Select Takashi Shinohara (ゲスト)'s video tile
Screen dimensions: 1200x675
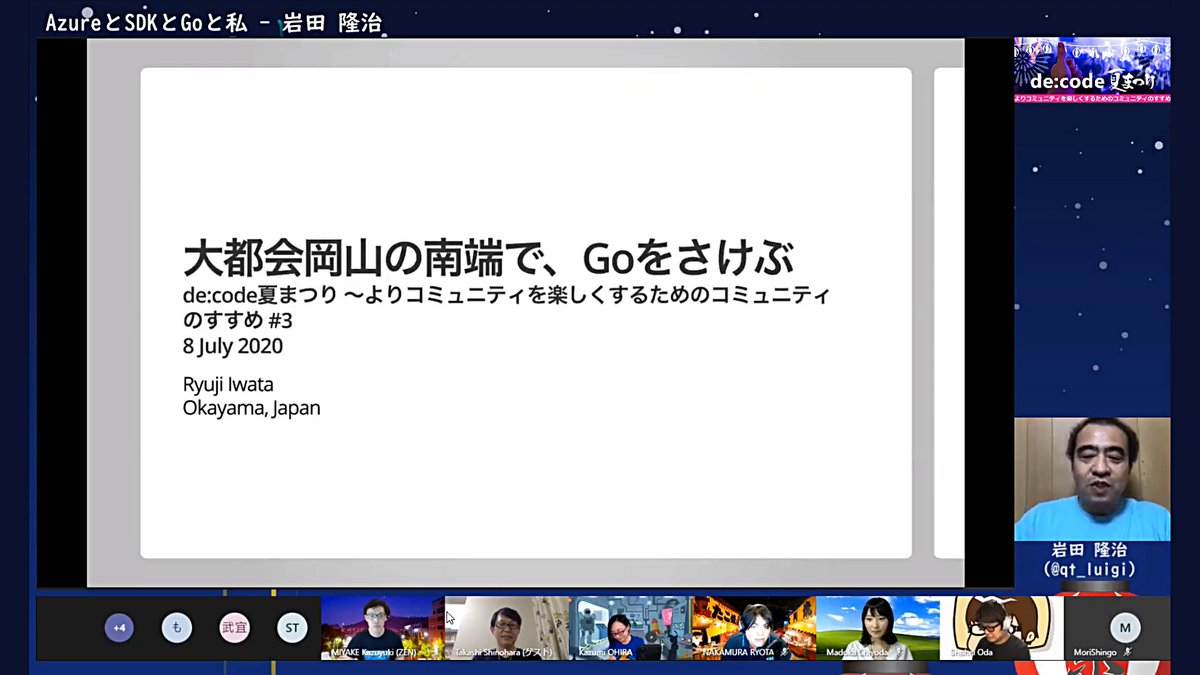[508, 628]
